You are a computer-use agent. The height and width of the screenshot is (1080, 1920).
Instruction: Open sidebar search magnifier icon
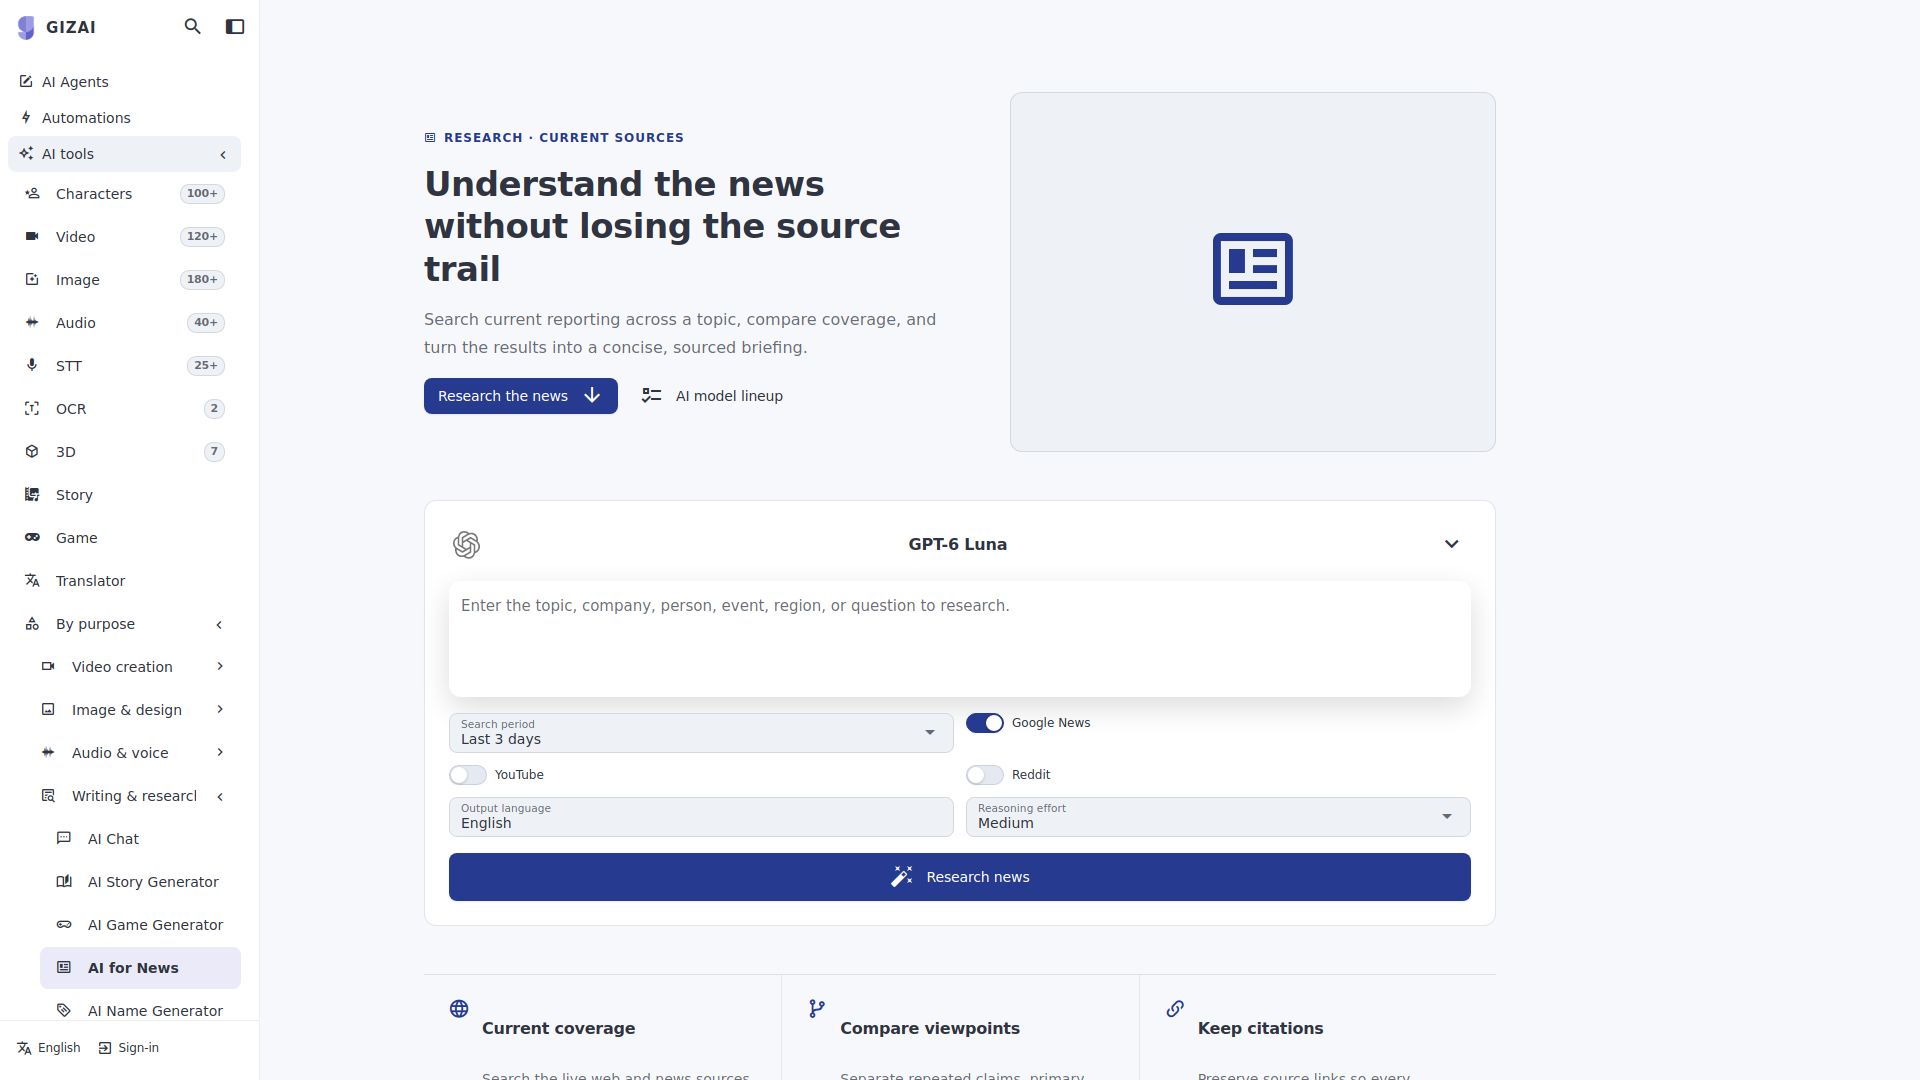(193, 27)
